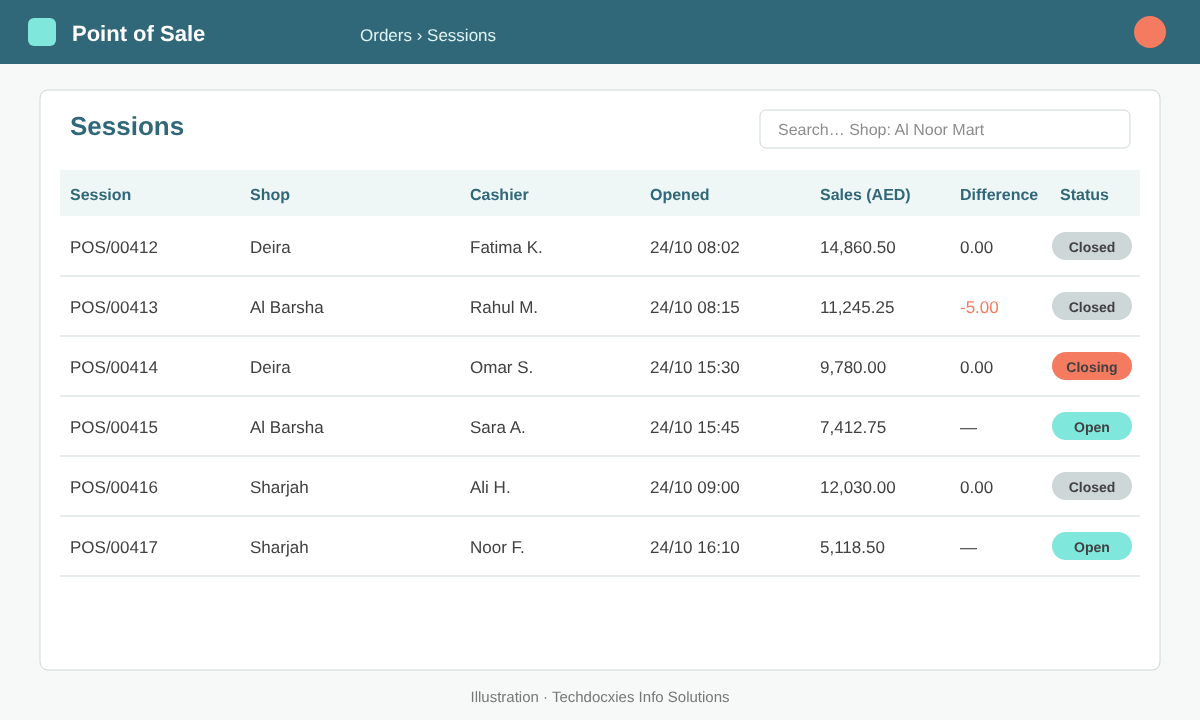Click sales amount 7,412.75
The height and width of the screenshot is (720, 1200).
click(x=853, y=427)
